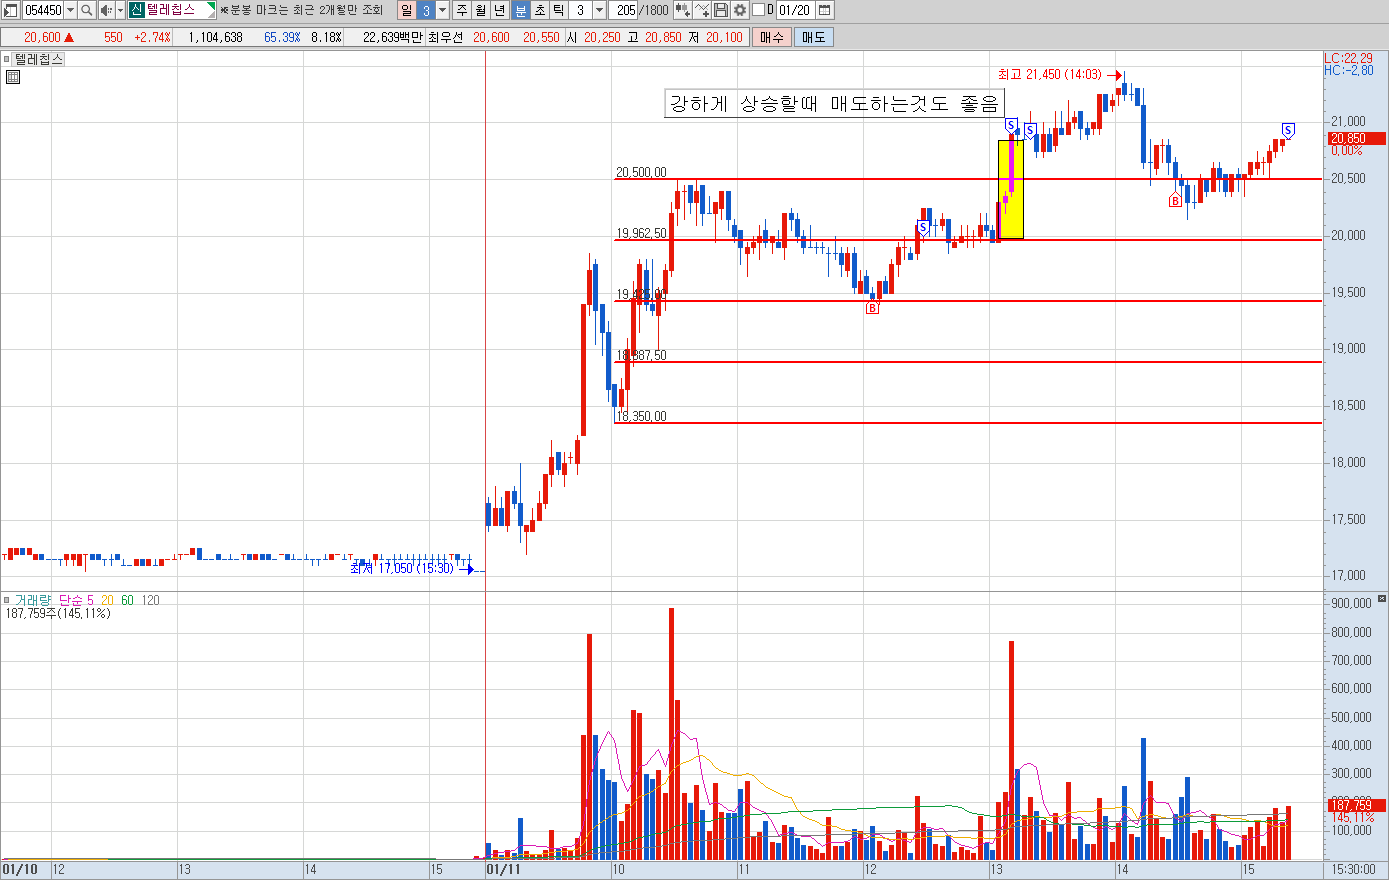Select the 초 (second) period button
The height and width of the screenshot is (880, 1389).
pyautogui.click(x=539, y=10)
